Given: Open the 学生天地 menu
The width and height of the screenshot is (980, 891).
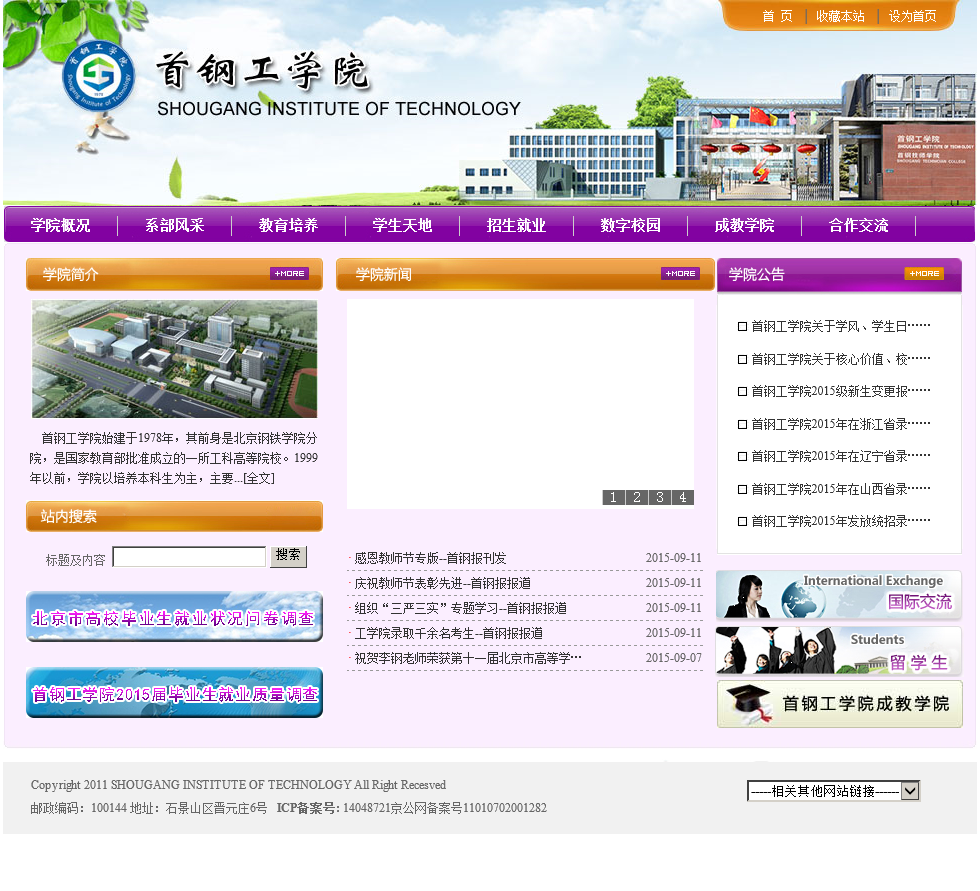Looking at the screenshot, I should tap(402, 225).
